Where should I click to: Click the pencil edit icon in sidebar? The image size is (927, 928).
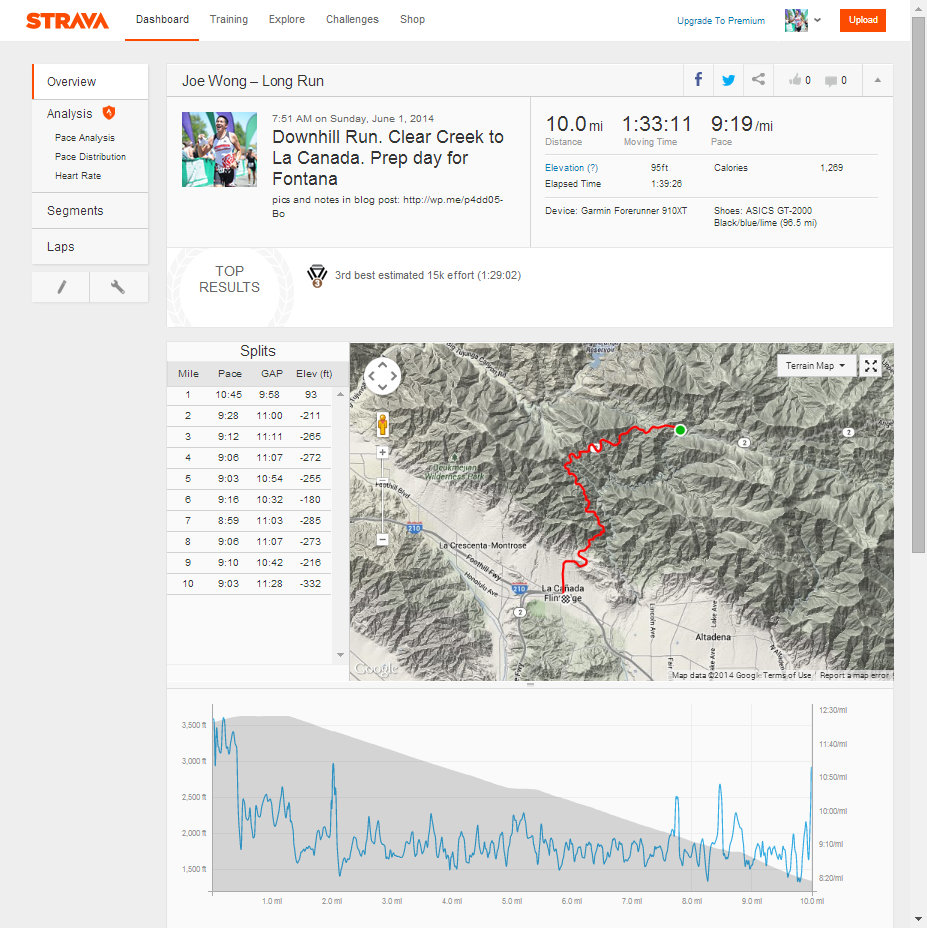[x=61, y=287]
